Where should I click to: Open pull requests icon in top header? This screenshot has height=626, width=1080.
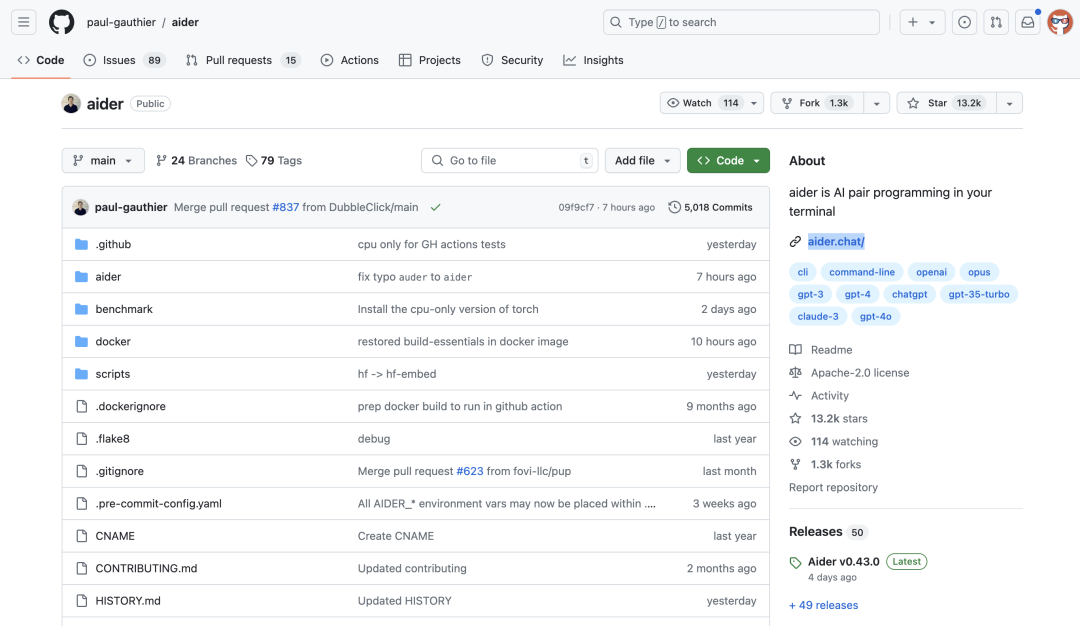pyautogui.click(x=995, y=22)
